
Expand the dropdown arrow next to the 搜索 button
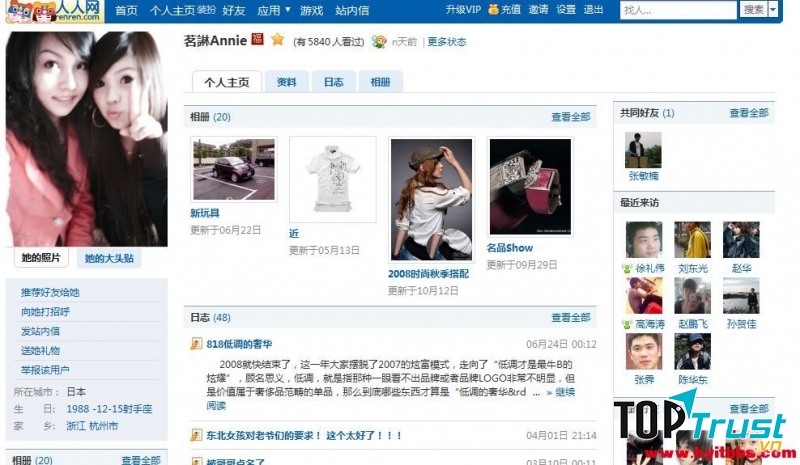pyautogui.click(x=773, y=10)
